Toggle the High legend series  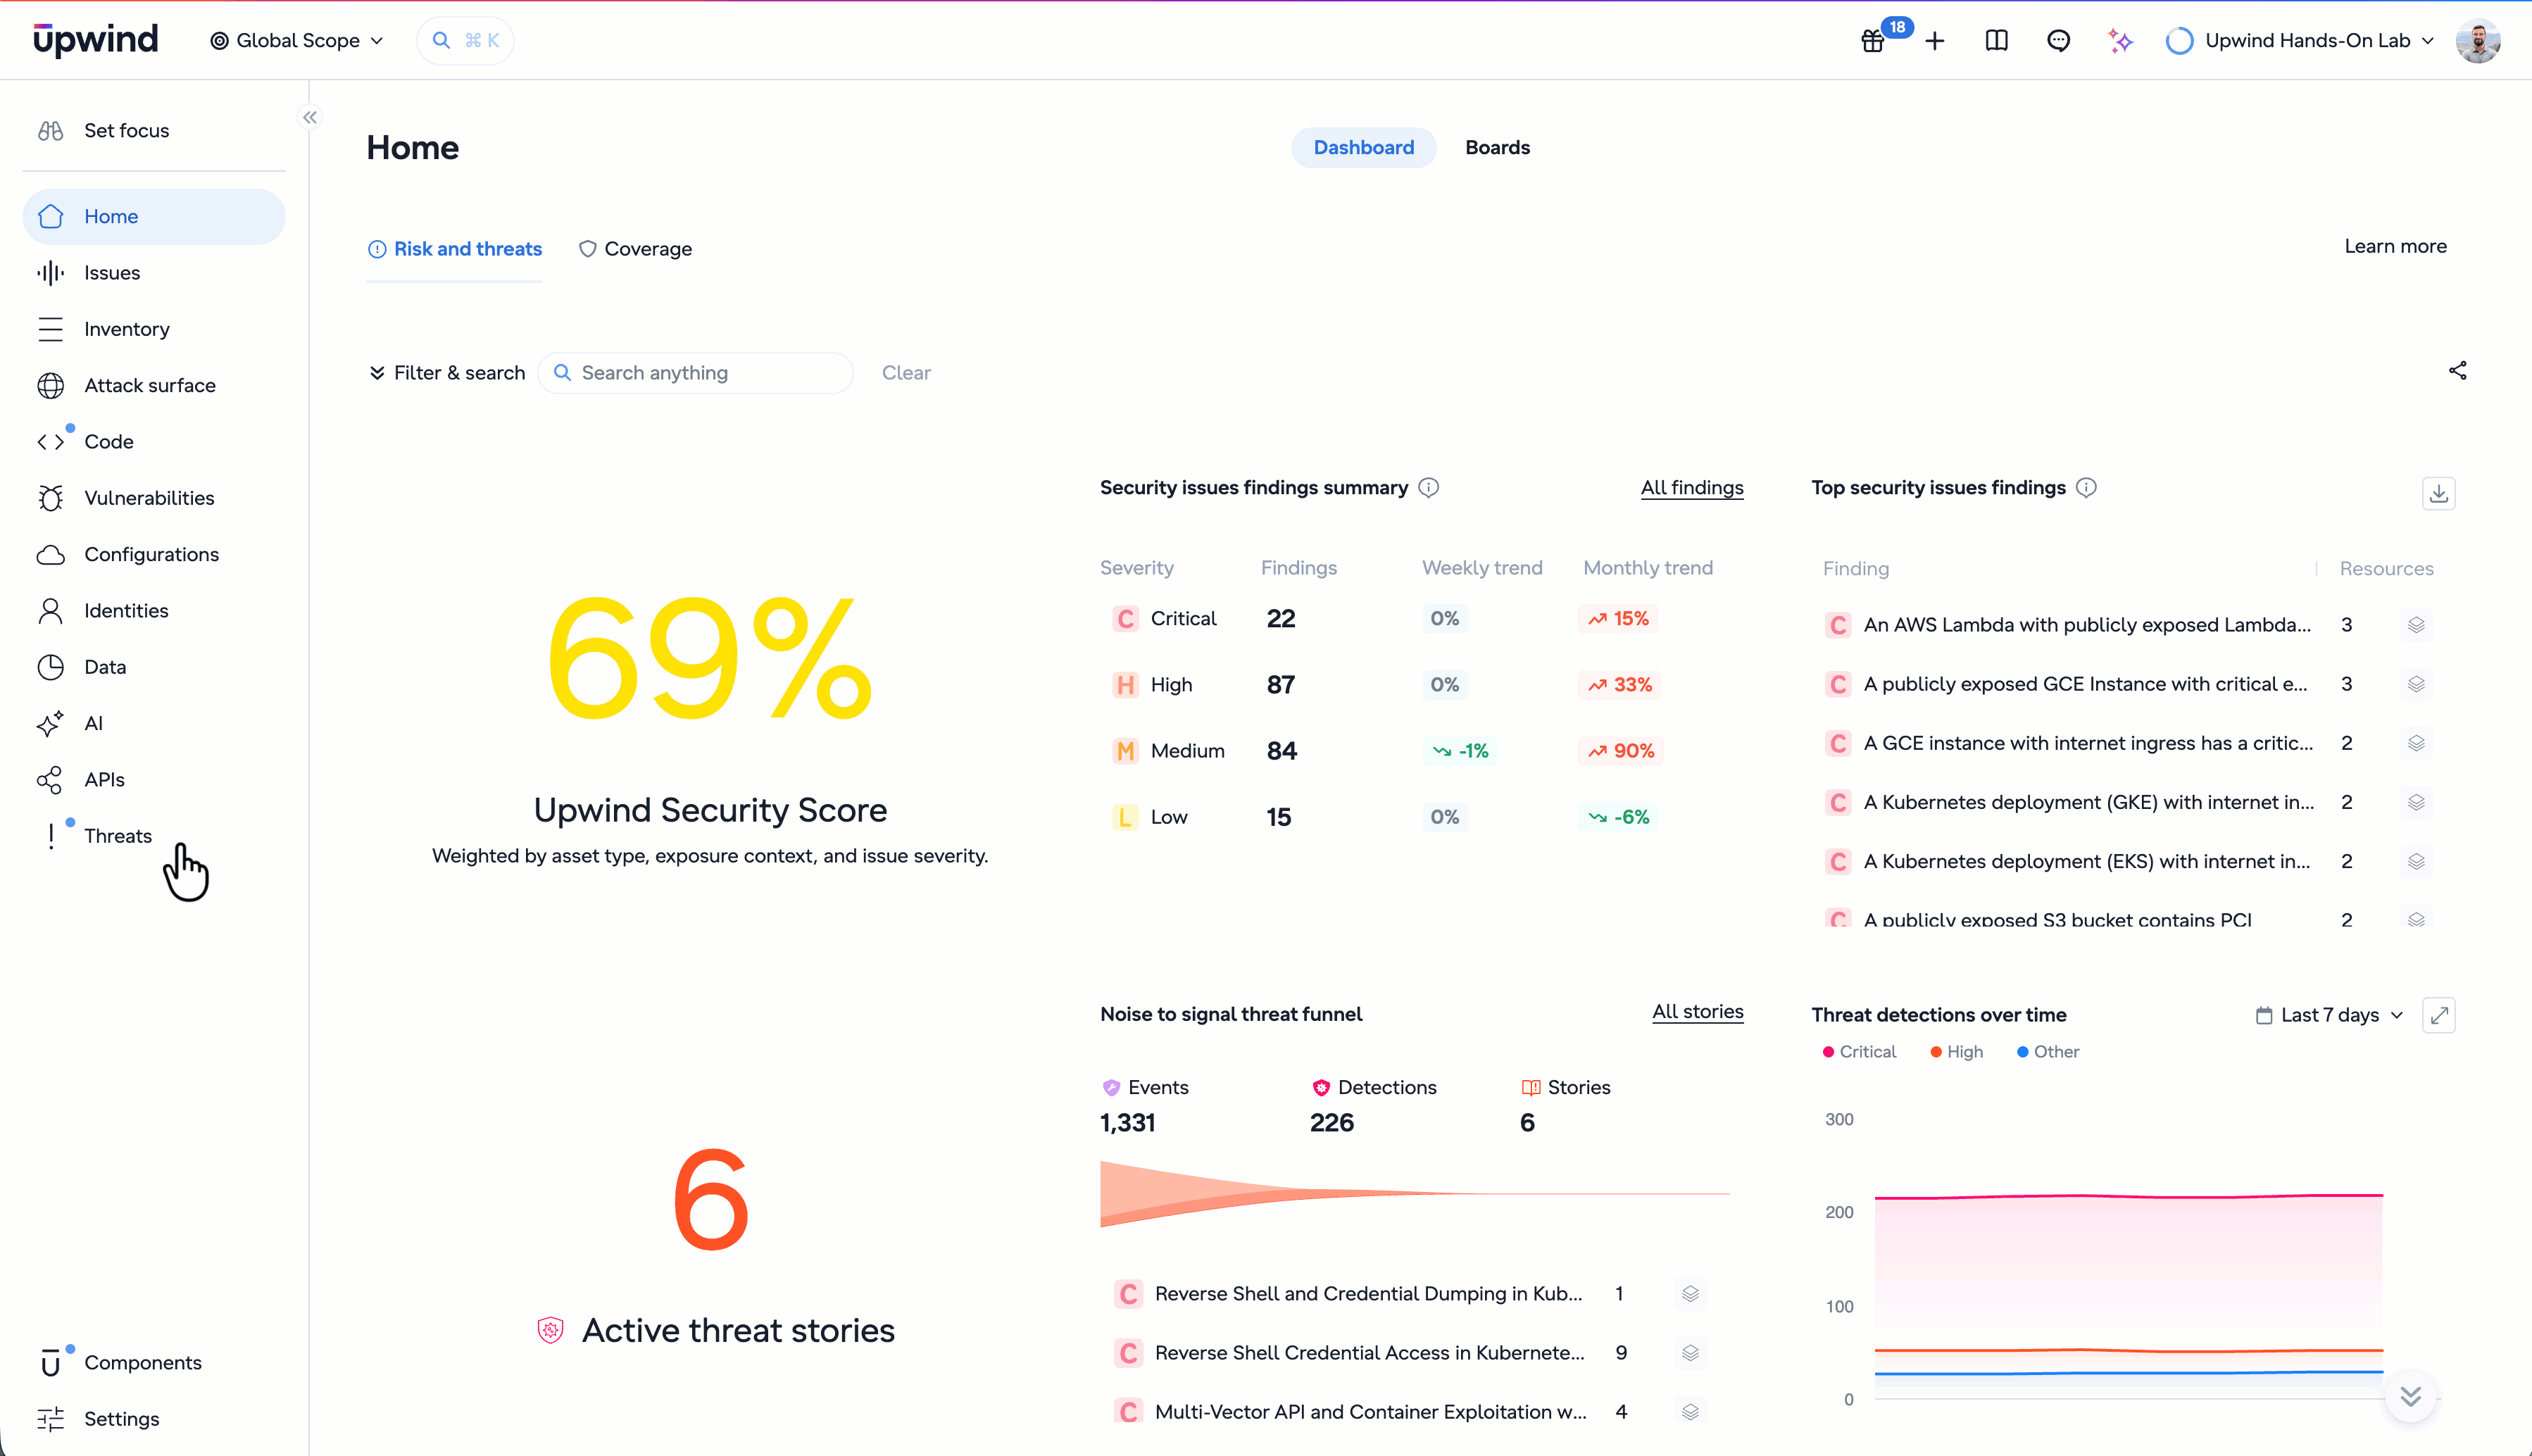click(1957, 1052)
